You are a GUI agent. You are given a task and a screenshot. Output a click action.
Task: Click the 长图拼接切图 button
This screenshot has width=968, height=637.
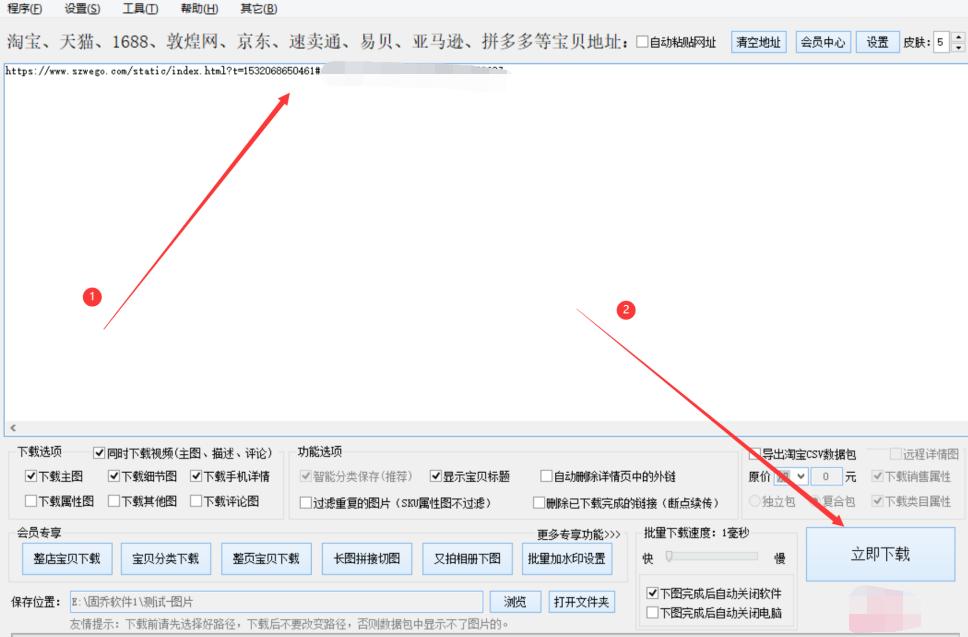pos(367,559)
